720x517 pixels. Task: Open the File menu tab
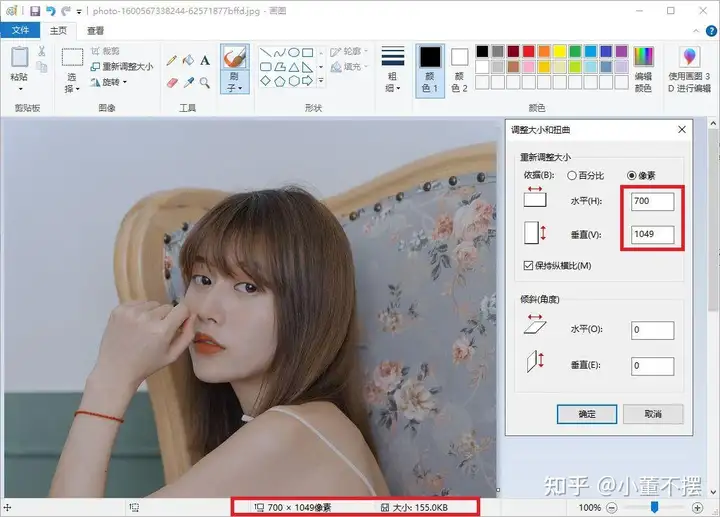pyautogui.click(x=20, y=31)
